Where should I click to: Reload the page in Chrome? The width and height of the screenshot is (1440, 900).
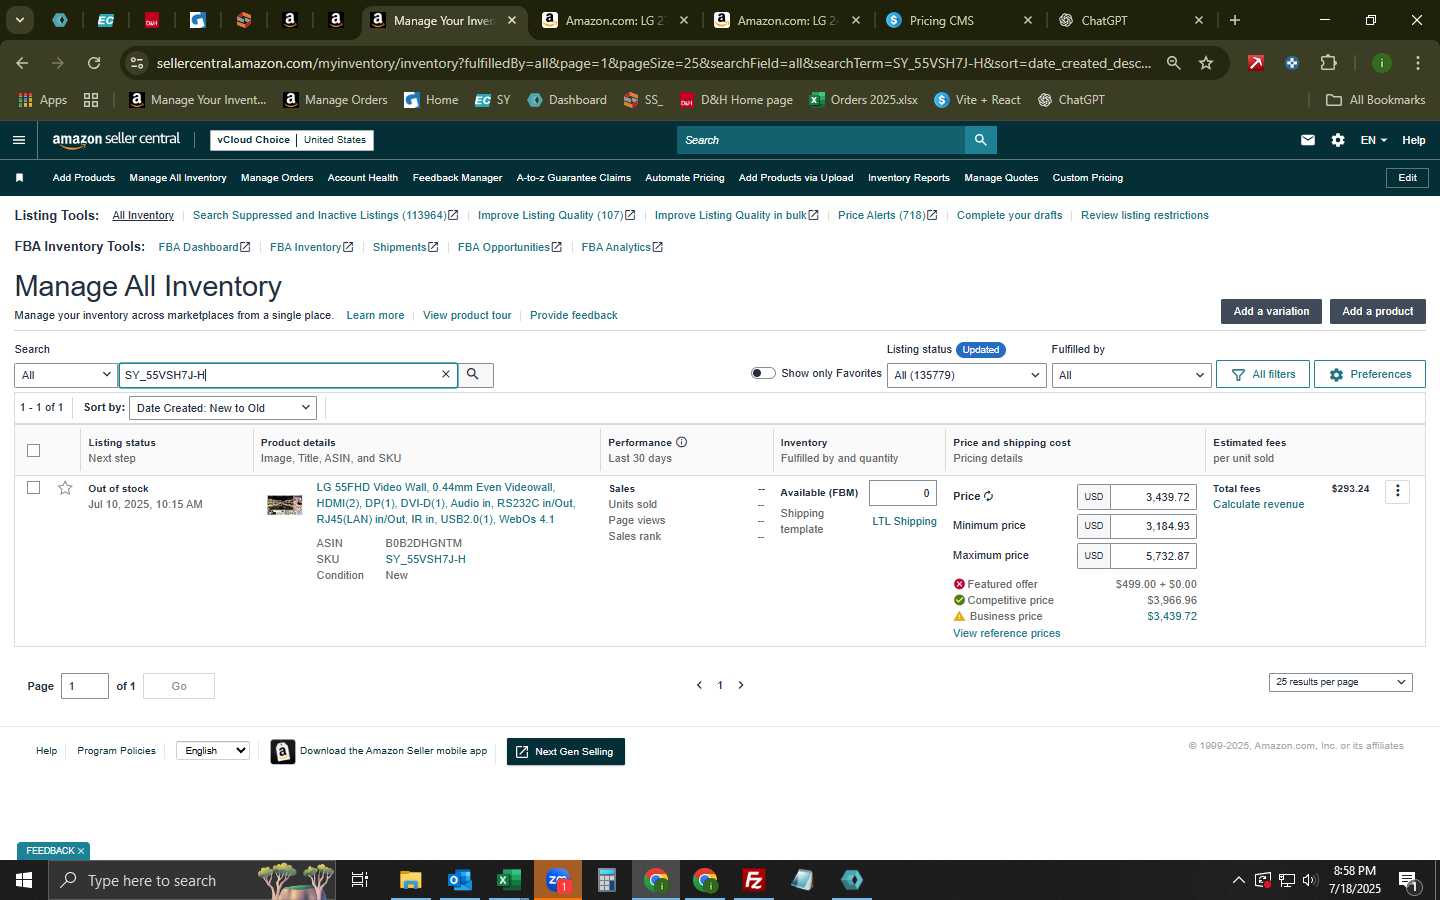coord(94,63)
